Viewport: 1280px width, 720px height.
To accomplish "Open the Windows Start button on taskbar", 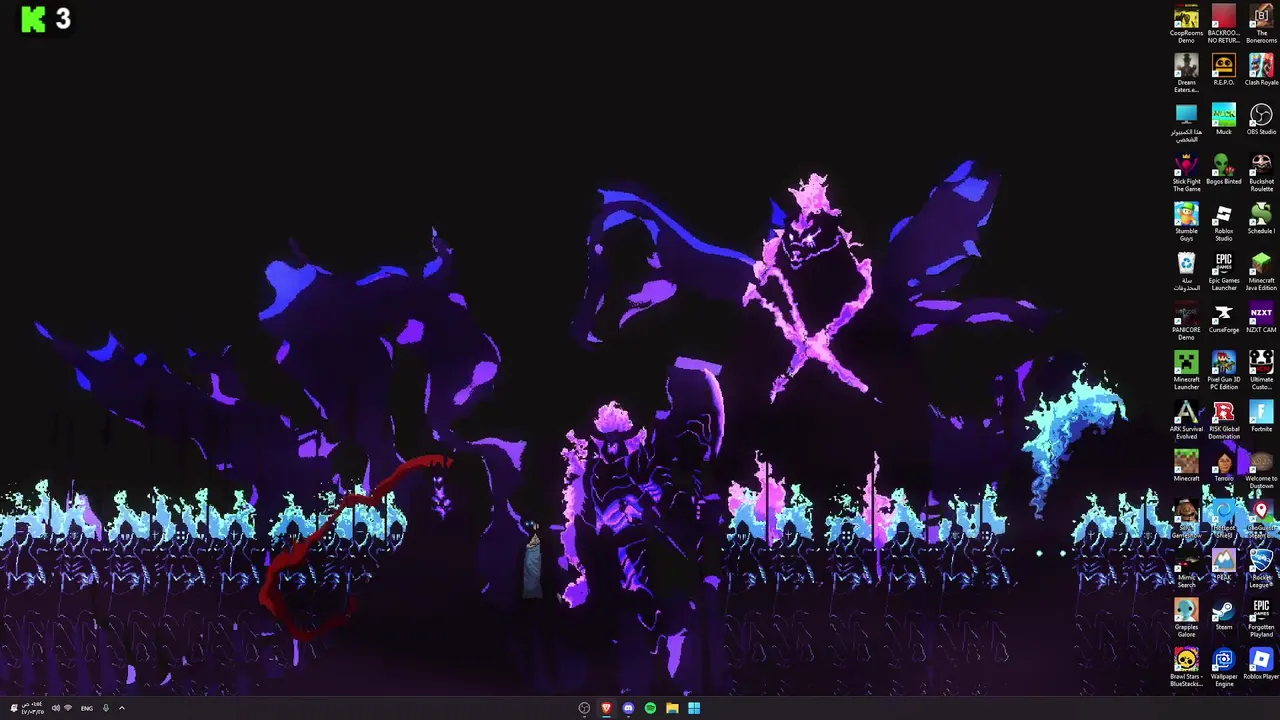I will (x=694, y=708).
